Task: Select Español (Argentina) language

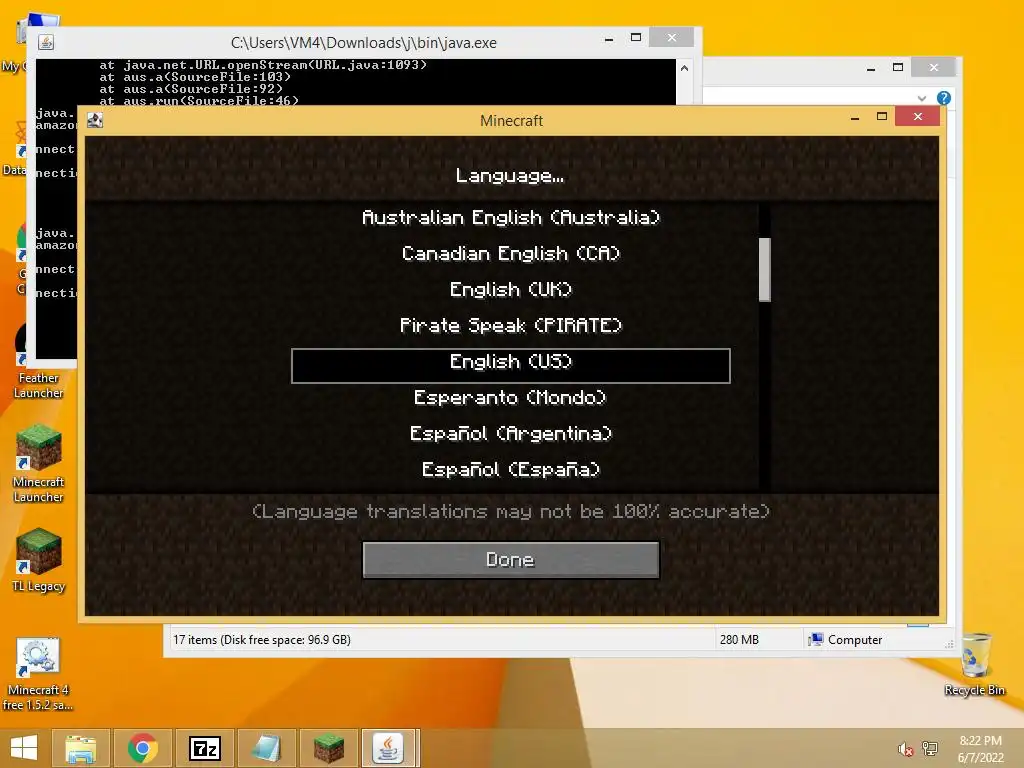Action: [511, 433]
